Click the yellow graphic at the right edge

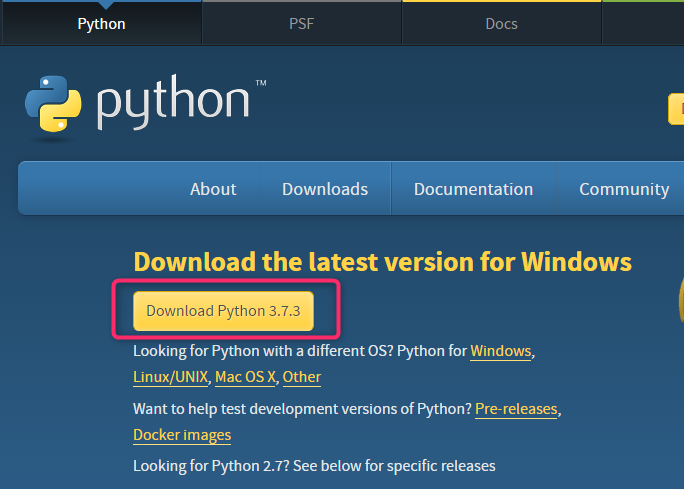coord(679,303)
